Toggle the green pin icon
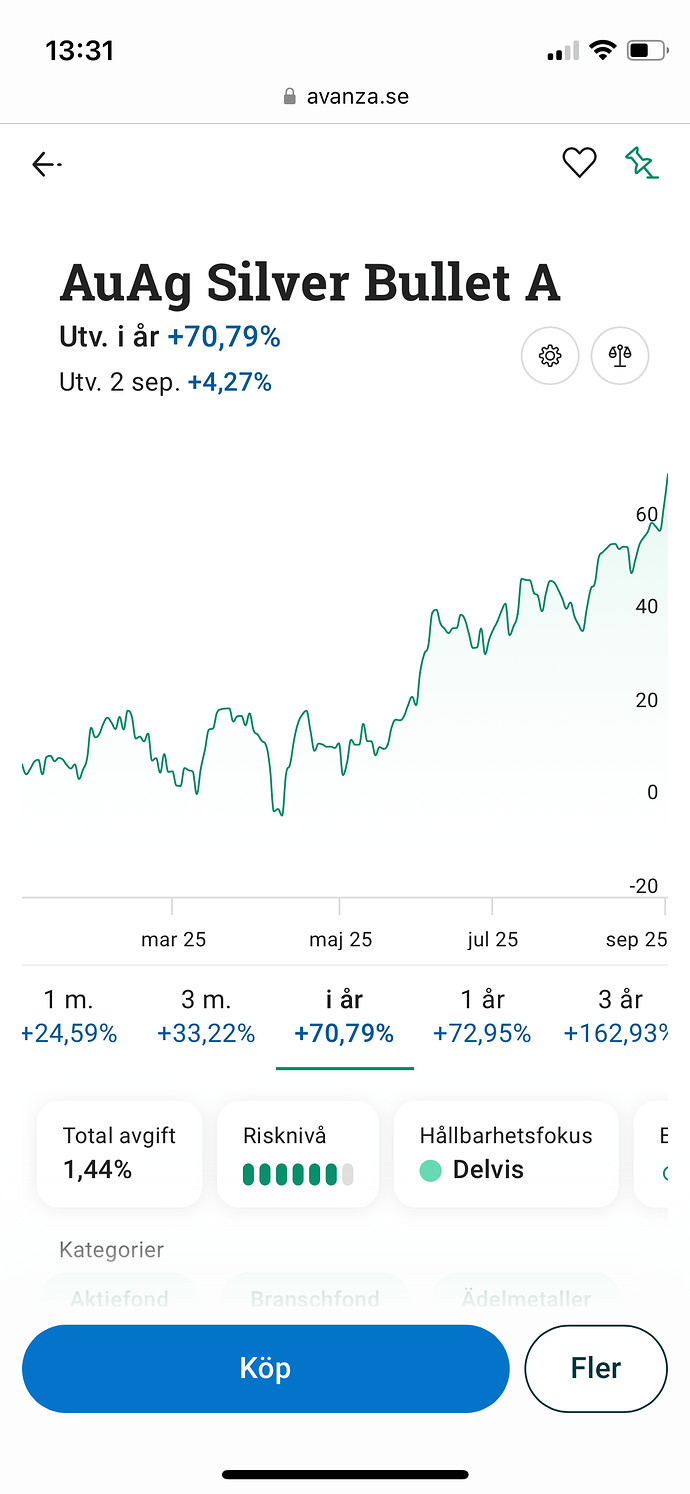 (x=641, y=162)
